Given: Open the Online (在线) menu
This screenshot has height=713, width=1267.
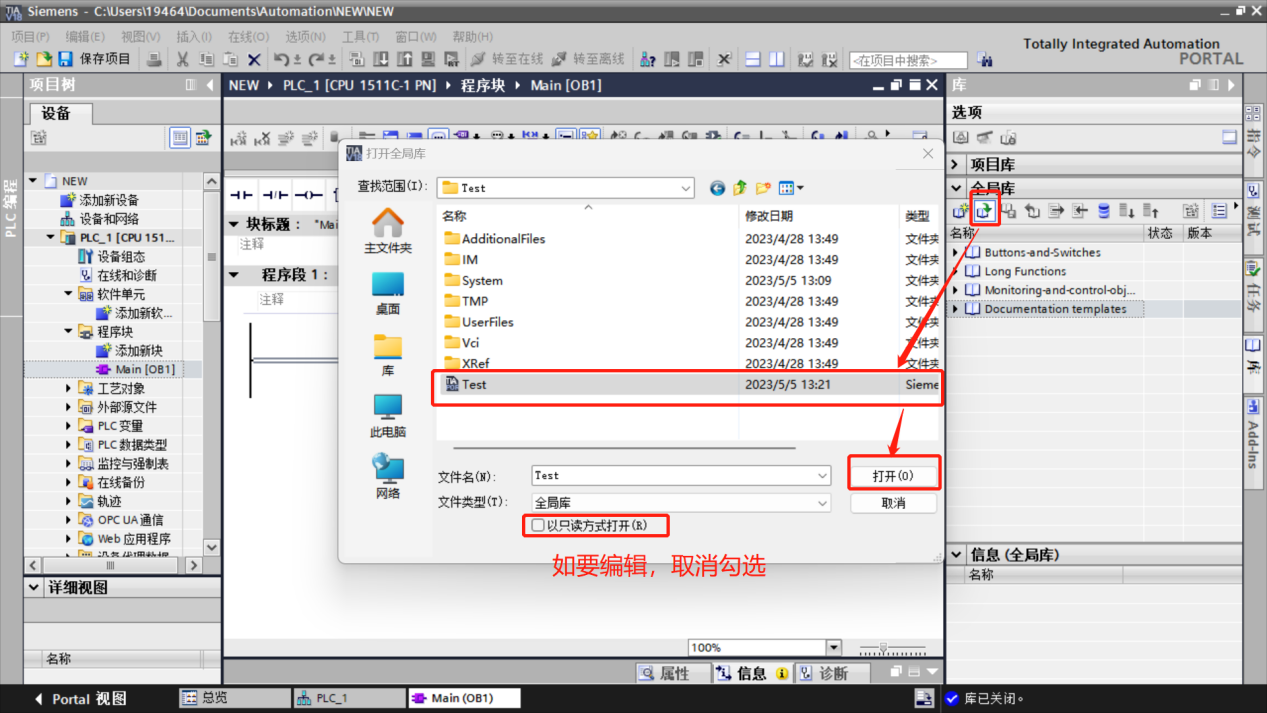Looking at the screenshot, I should [248, 37].
